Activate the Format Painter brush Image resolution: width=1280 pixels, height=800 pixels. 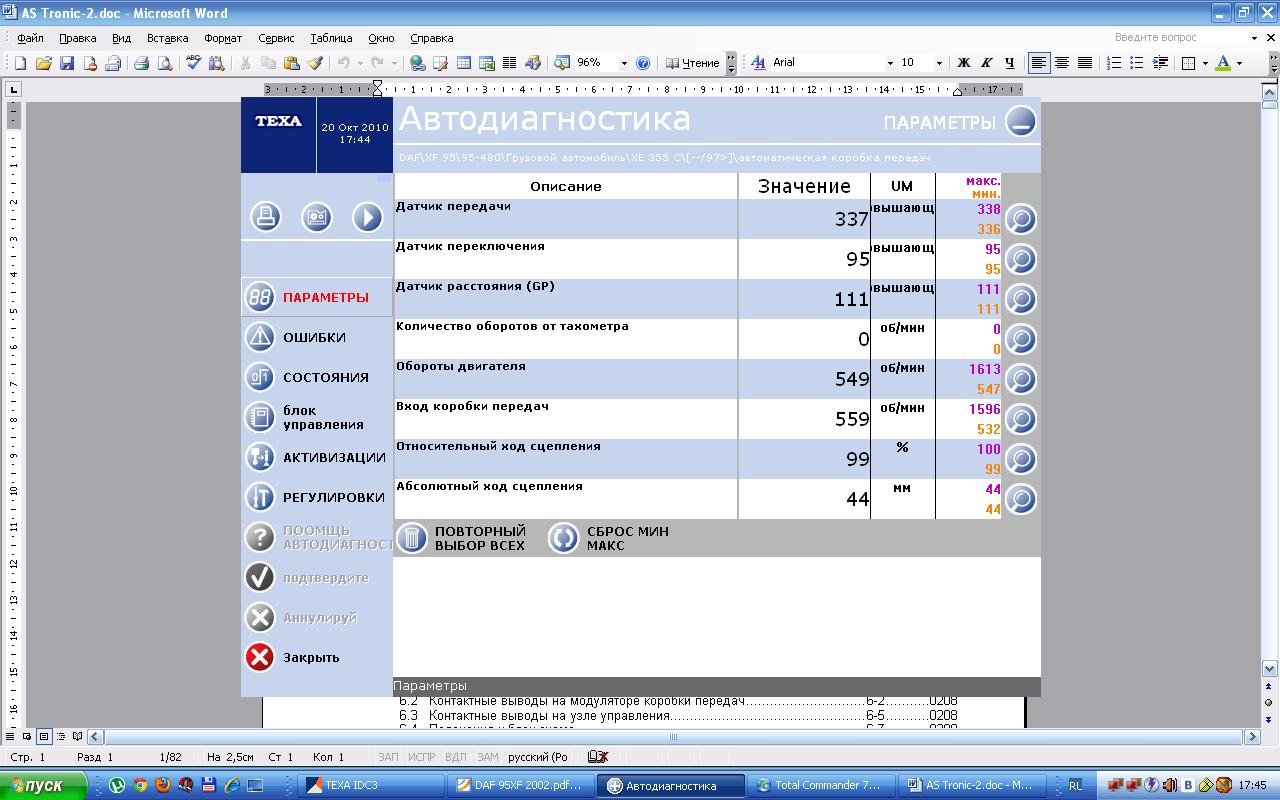[x=314, y=63]
